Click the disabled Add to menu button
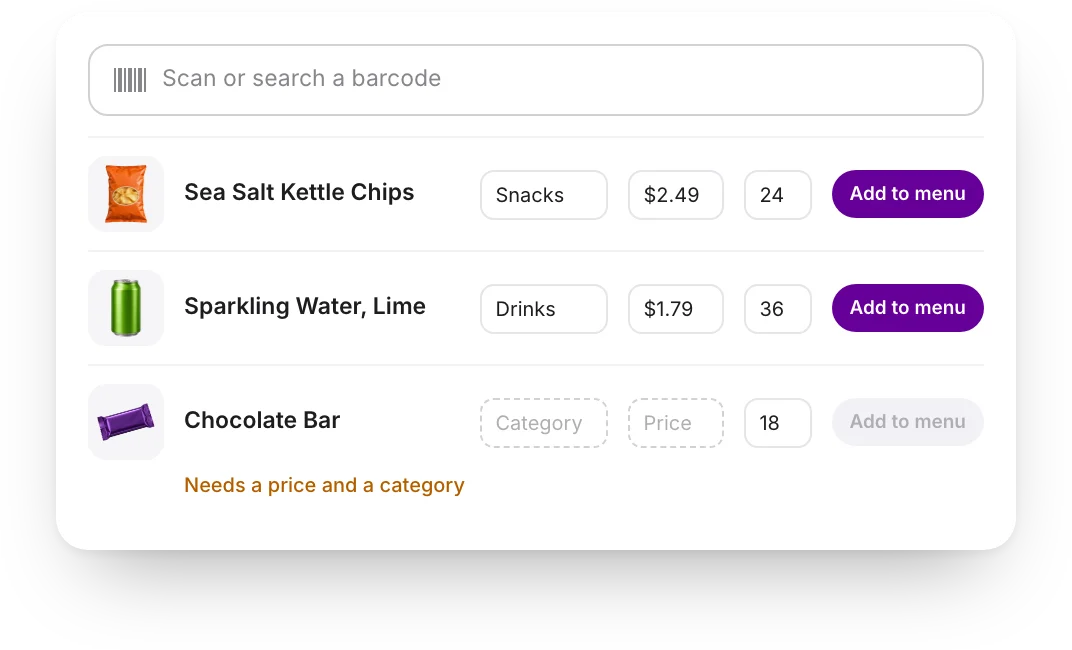 (907, 422)
